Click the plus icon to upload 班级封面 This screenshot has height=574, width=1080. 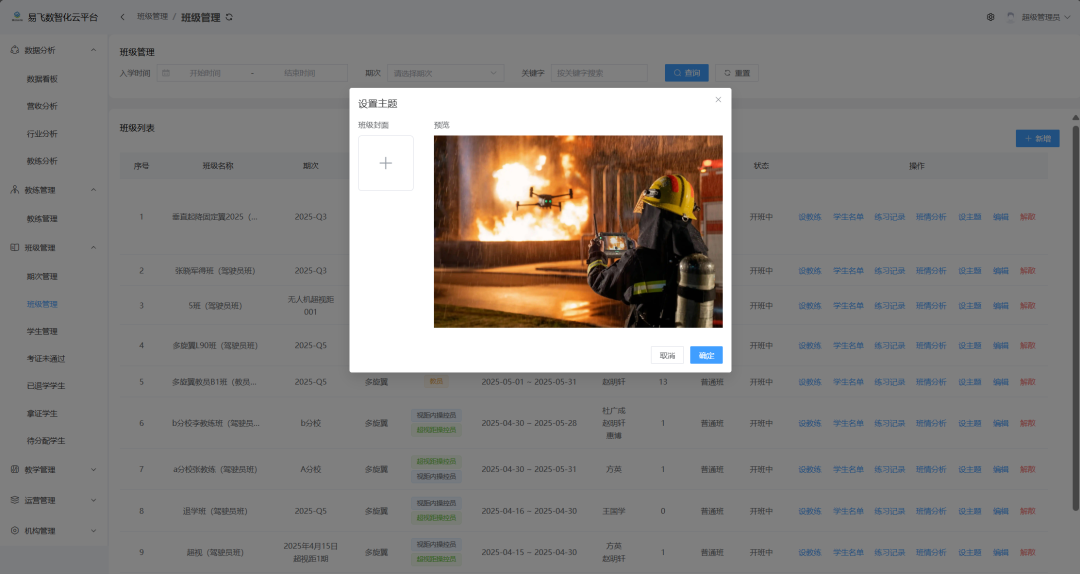click(386, 163)
